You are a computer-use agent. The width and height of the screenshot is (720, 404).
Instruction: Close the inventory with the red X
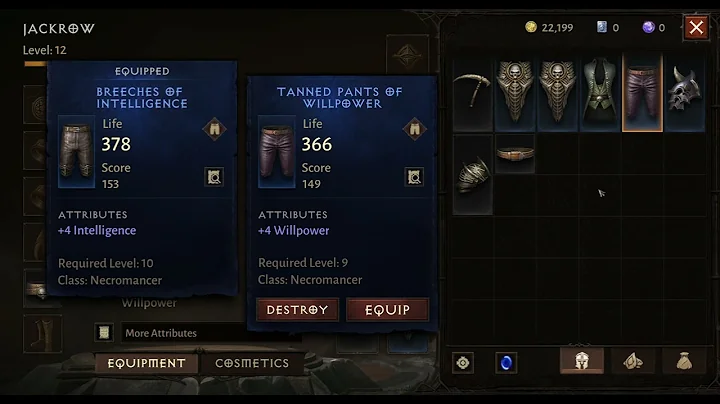pyautogui.click(x=696, y=28)
